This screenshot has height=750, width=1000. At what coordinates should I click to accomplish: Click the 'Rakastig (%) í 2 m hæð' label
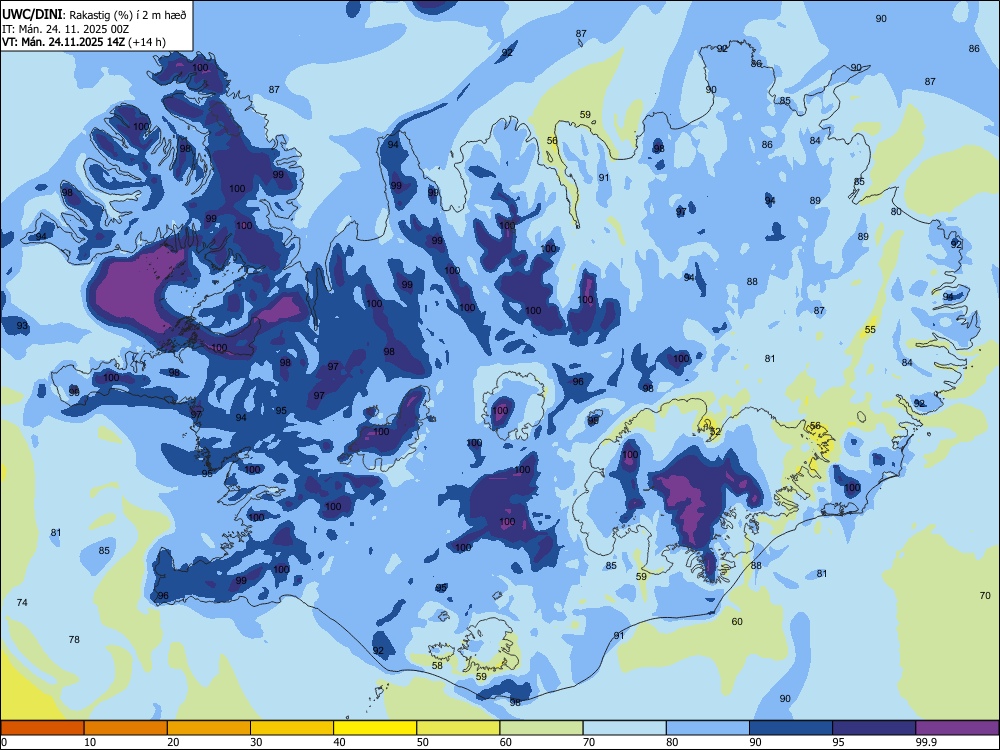[x=128, y=15]
